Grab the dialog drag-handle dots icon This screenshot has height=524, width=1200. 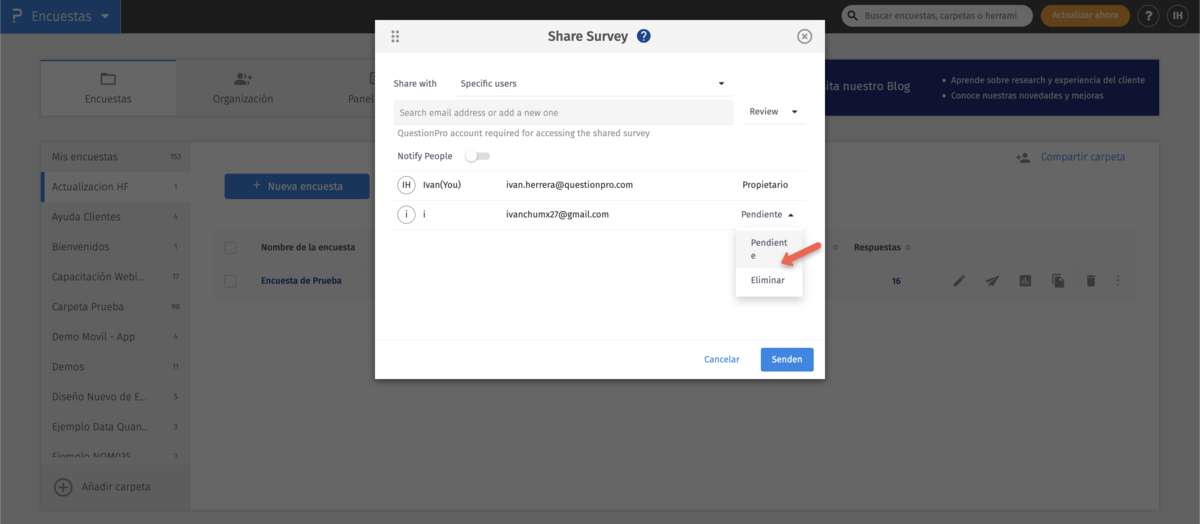(395, 36)
